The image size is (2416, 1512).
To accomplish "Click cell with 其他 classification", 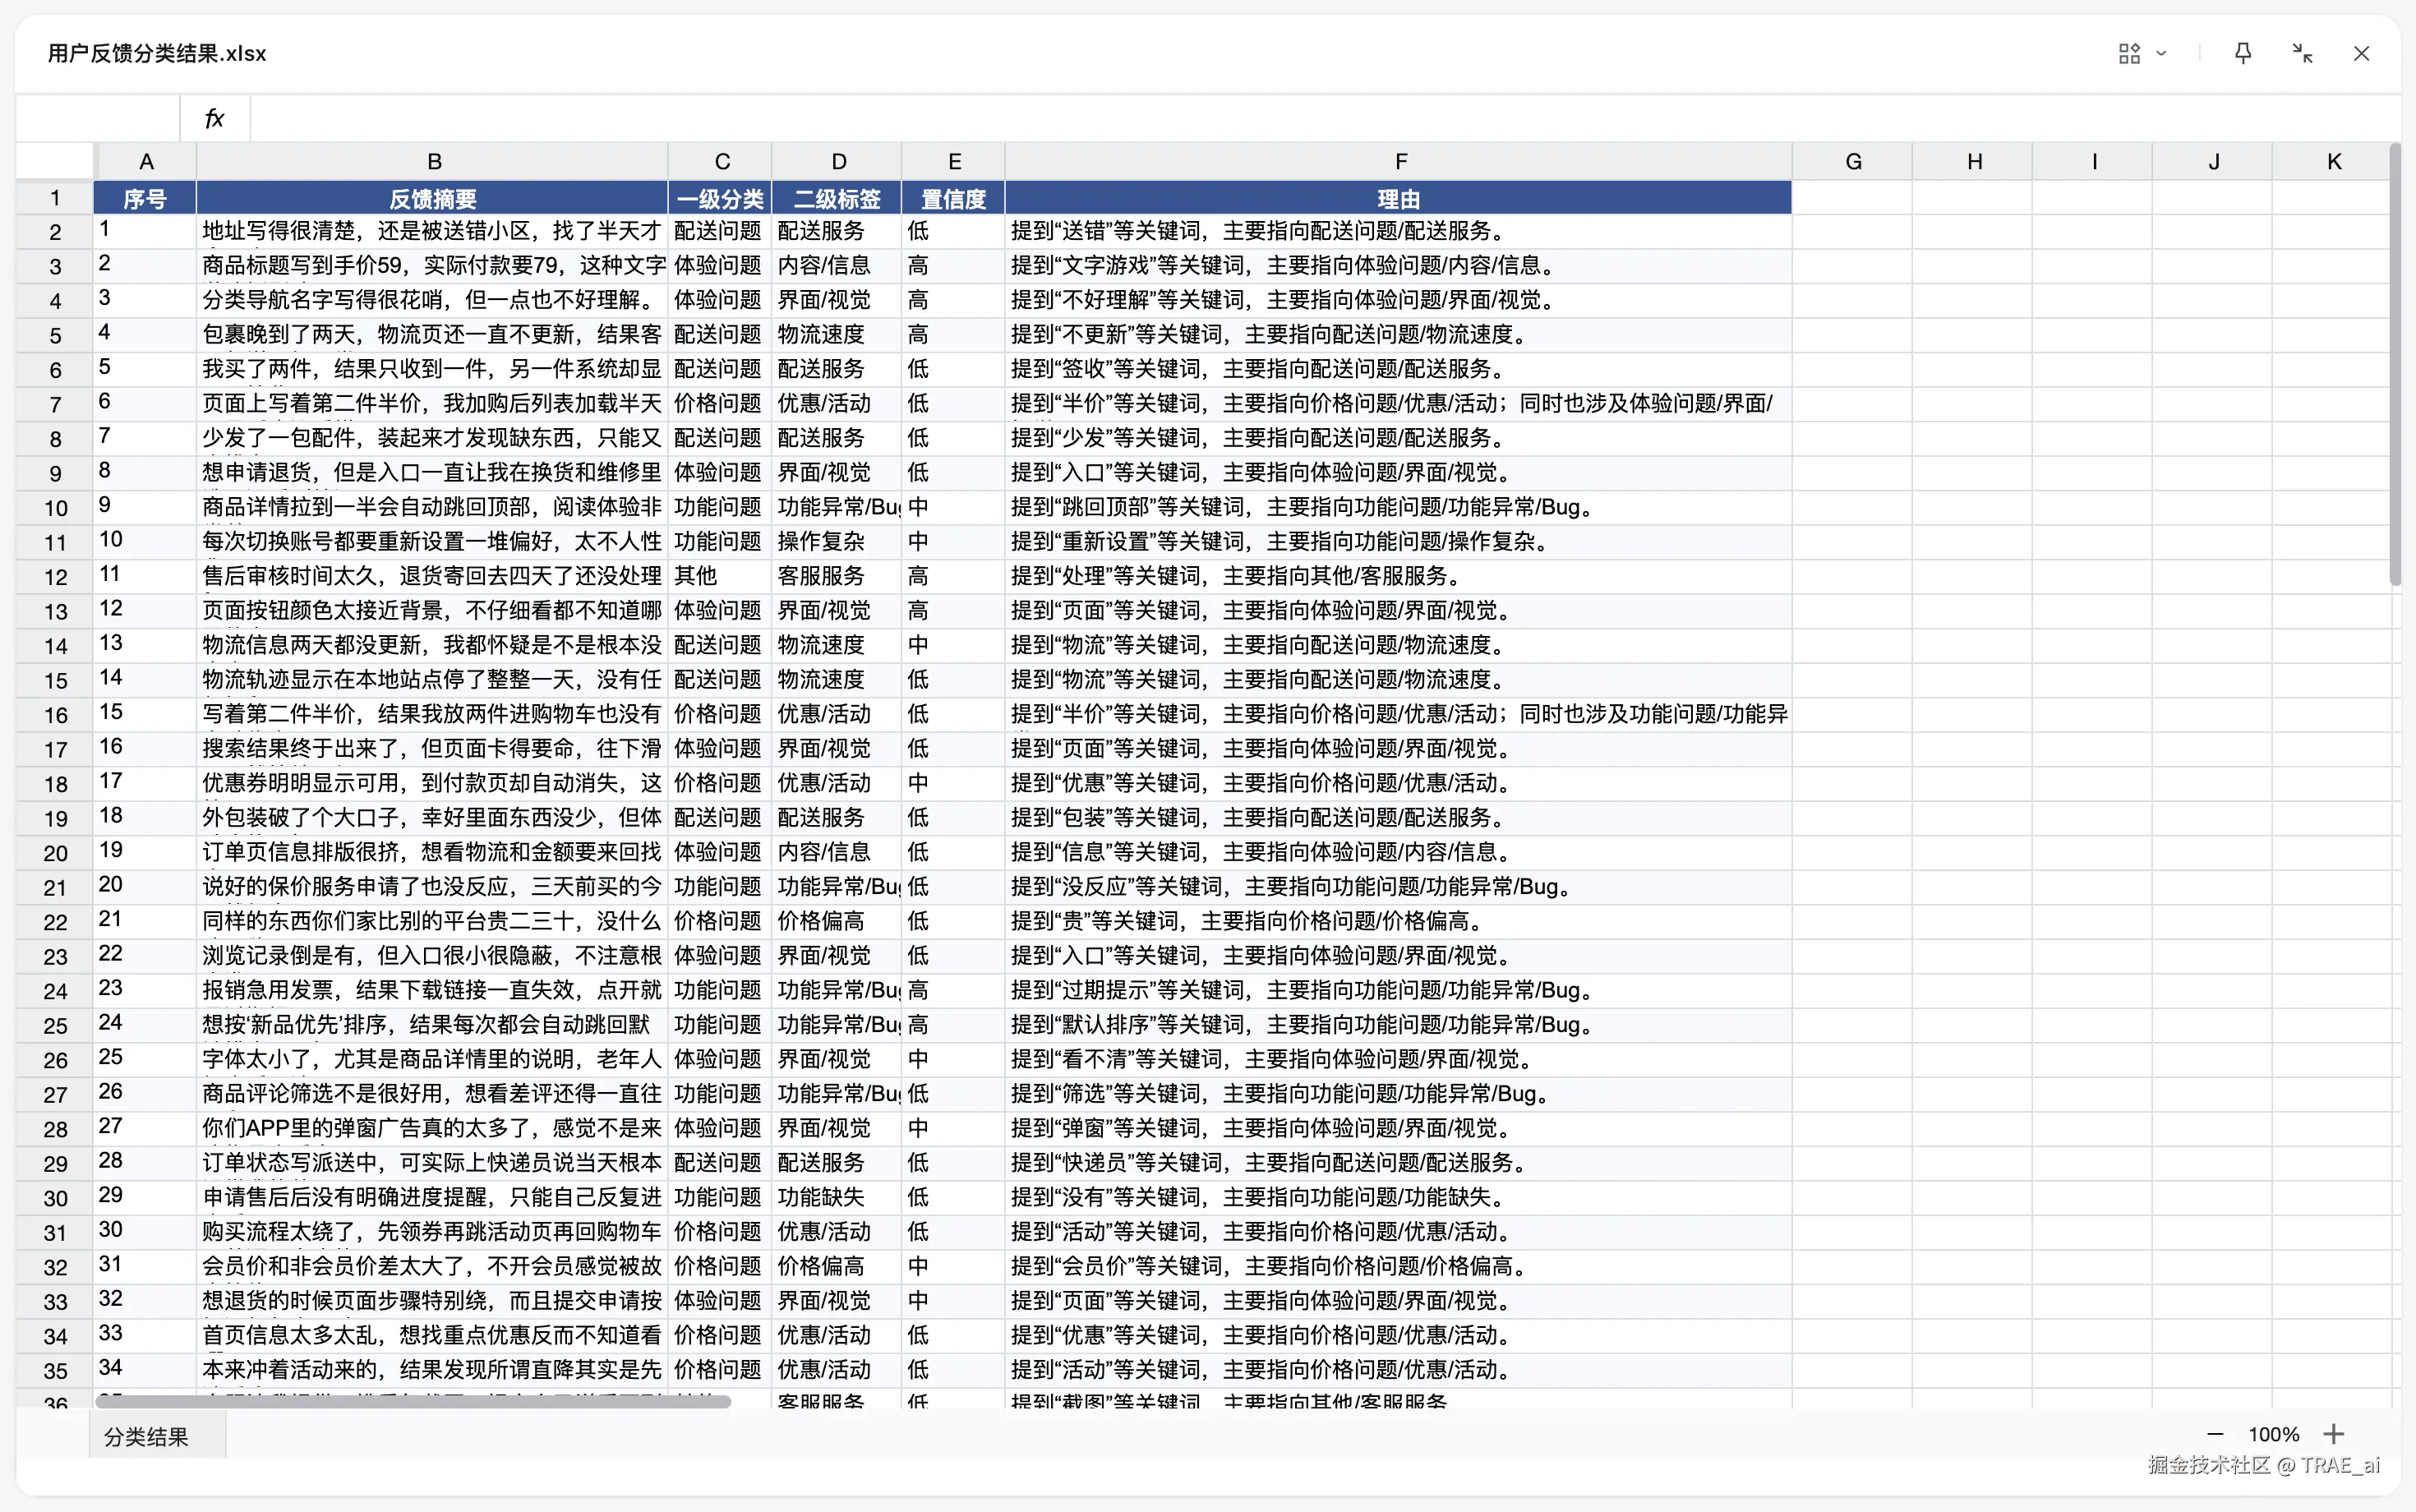I will [720, 576].
